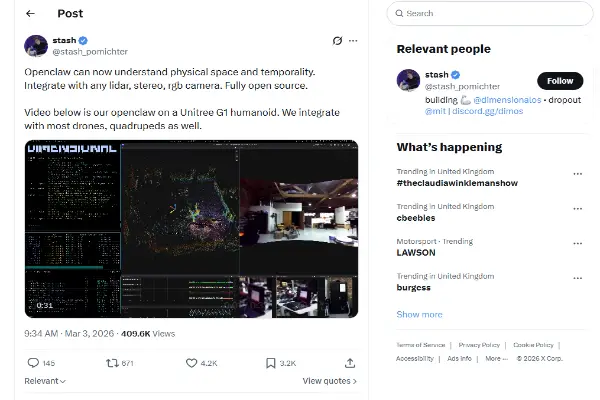Repost this post
The image size is (600, 400).
[x=114, y=363]
